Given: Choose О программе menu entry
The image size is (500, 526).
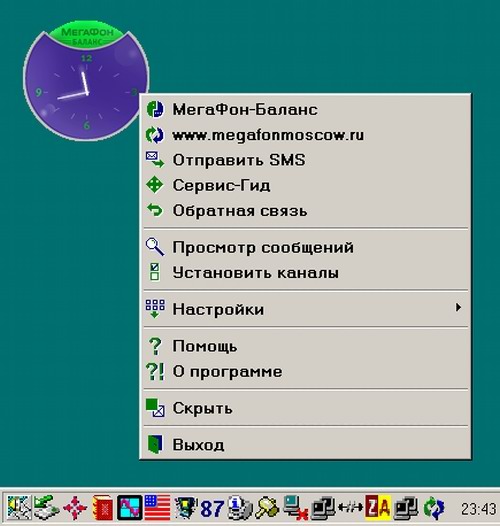Looking at the screenshot, I should [305, 371].
